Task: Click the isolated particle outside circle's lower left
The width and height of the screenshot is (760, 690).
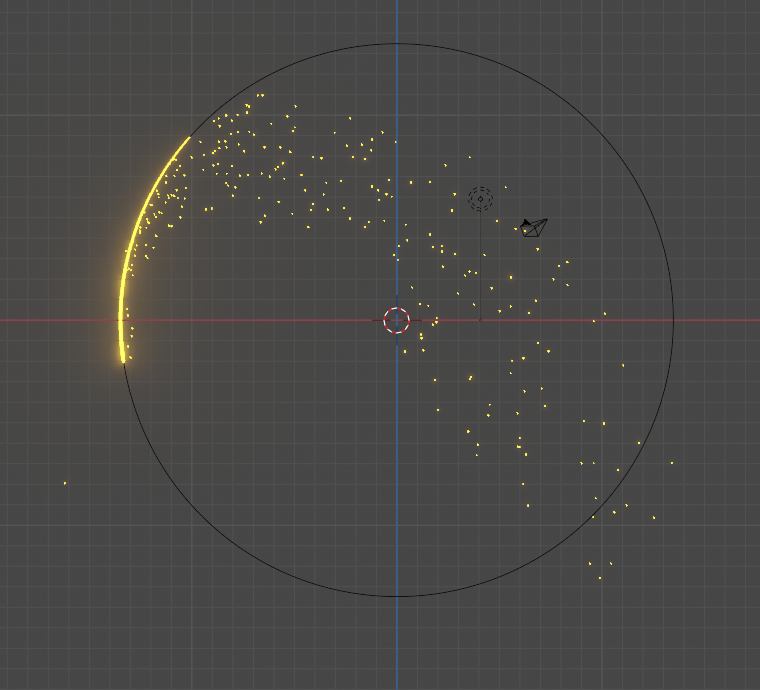Action: coord(65,484)
